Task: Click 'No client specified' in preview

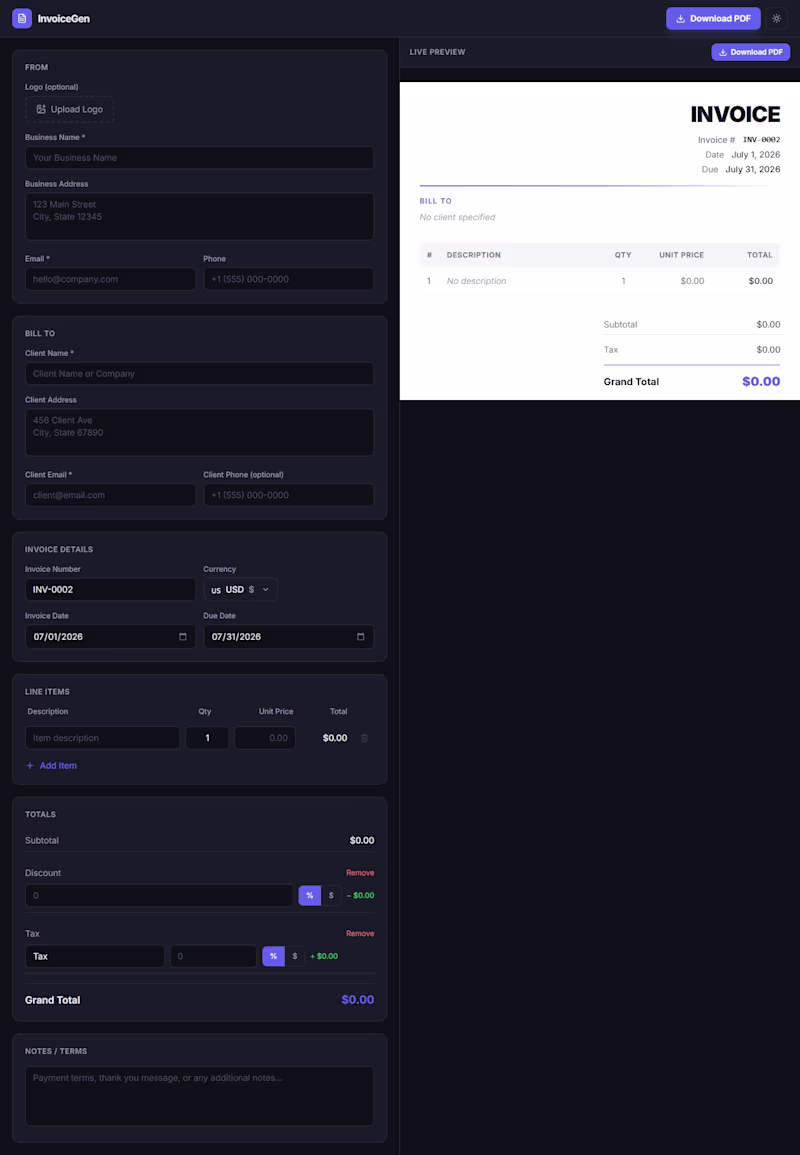Action: click(x=457, y=217)
